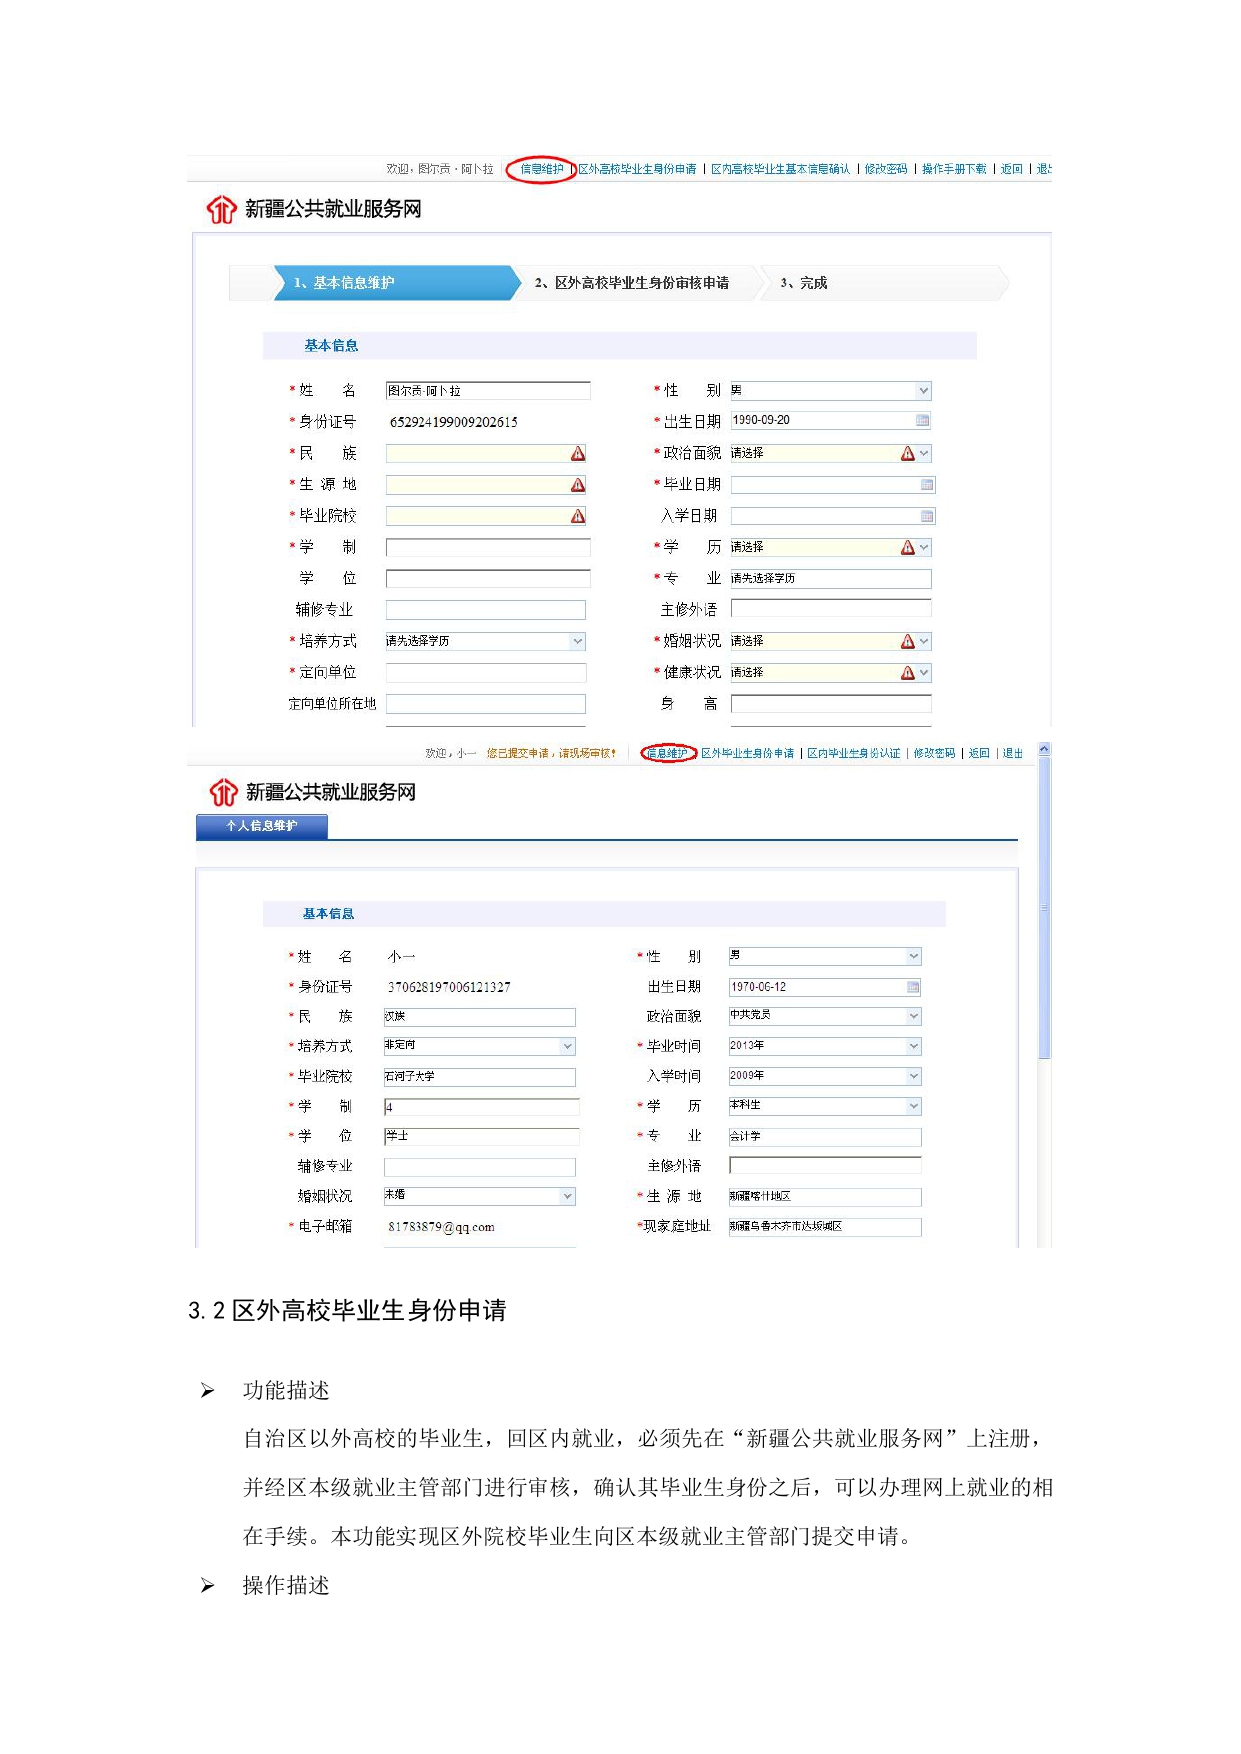Click the 学位 field containing 学士
This screenshot has height=1754, width=1241.
482,1136
